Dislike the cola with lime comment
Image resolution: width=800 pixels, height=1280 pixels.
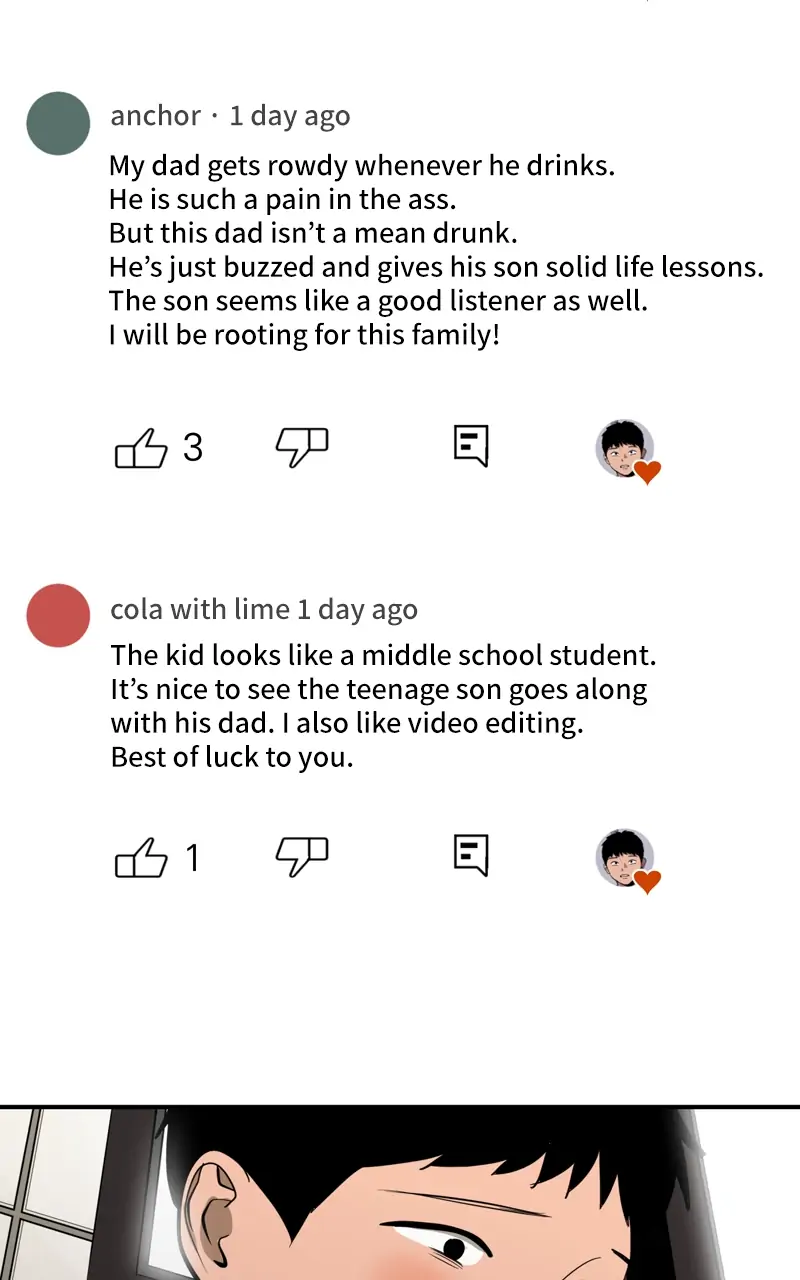[x=301, y=857]
